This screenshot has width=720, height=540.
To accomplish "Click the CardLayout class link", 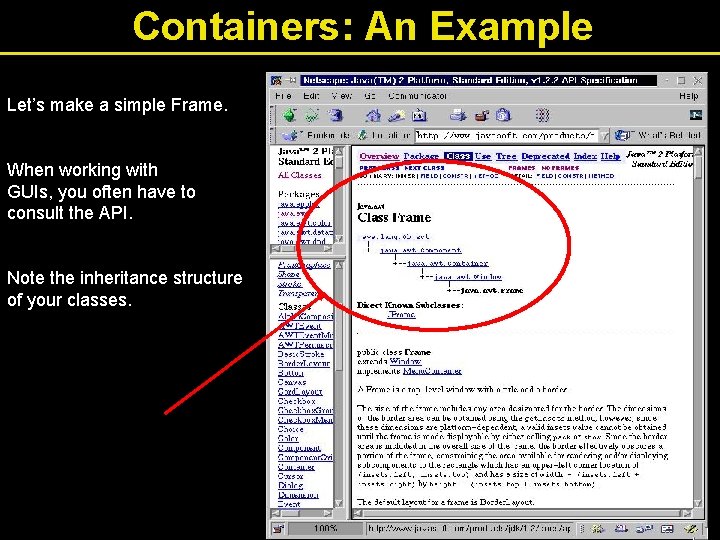I will pyautogui.click(x=300, y=392).
